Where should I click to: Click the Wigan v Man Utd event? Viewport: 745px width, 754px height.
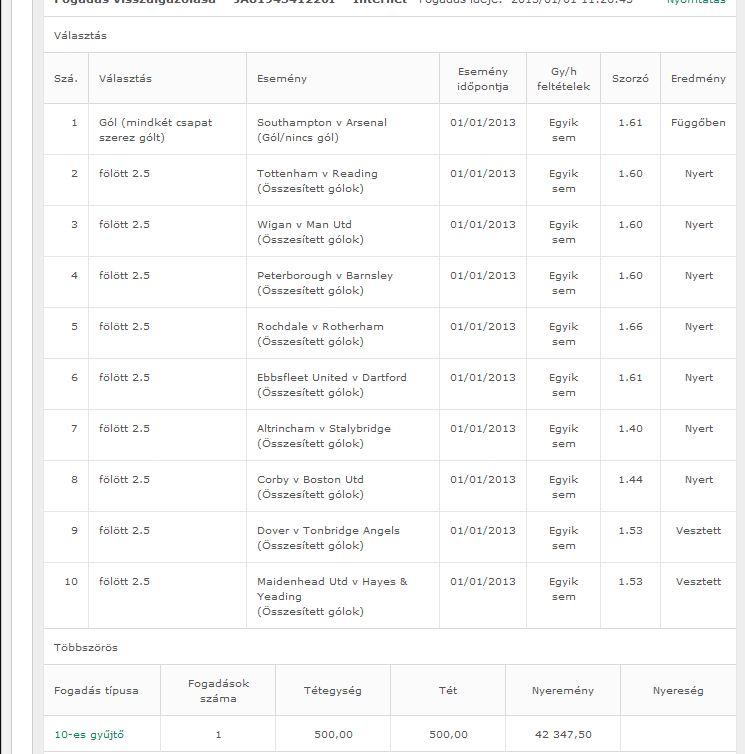click(x=304, y=225)
